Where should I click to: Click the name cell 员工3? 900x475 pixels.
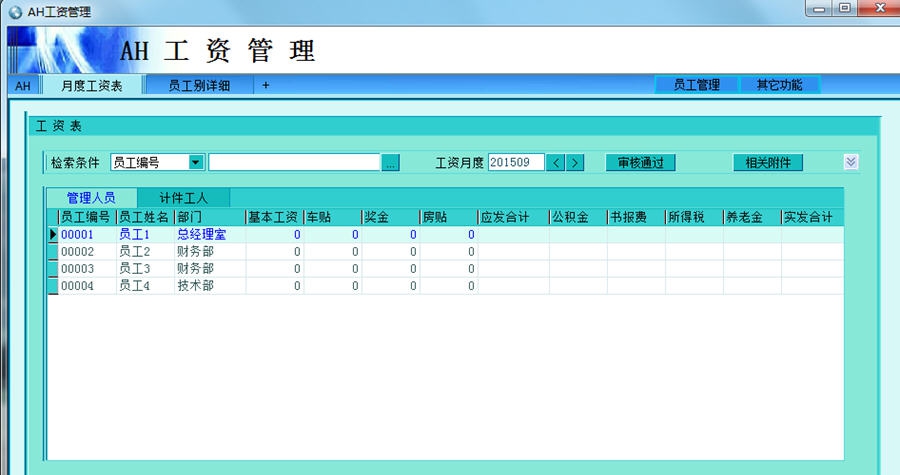coord(145,268)
